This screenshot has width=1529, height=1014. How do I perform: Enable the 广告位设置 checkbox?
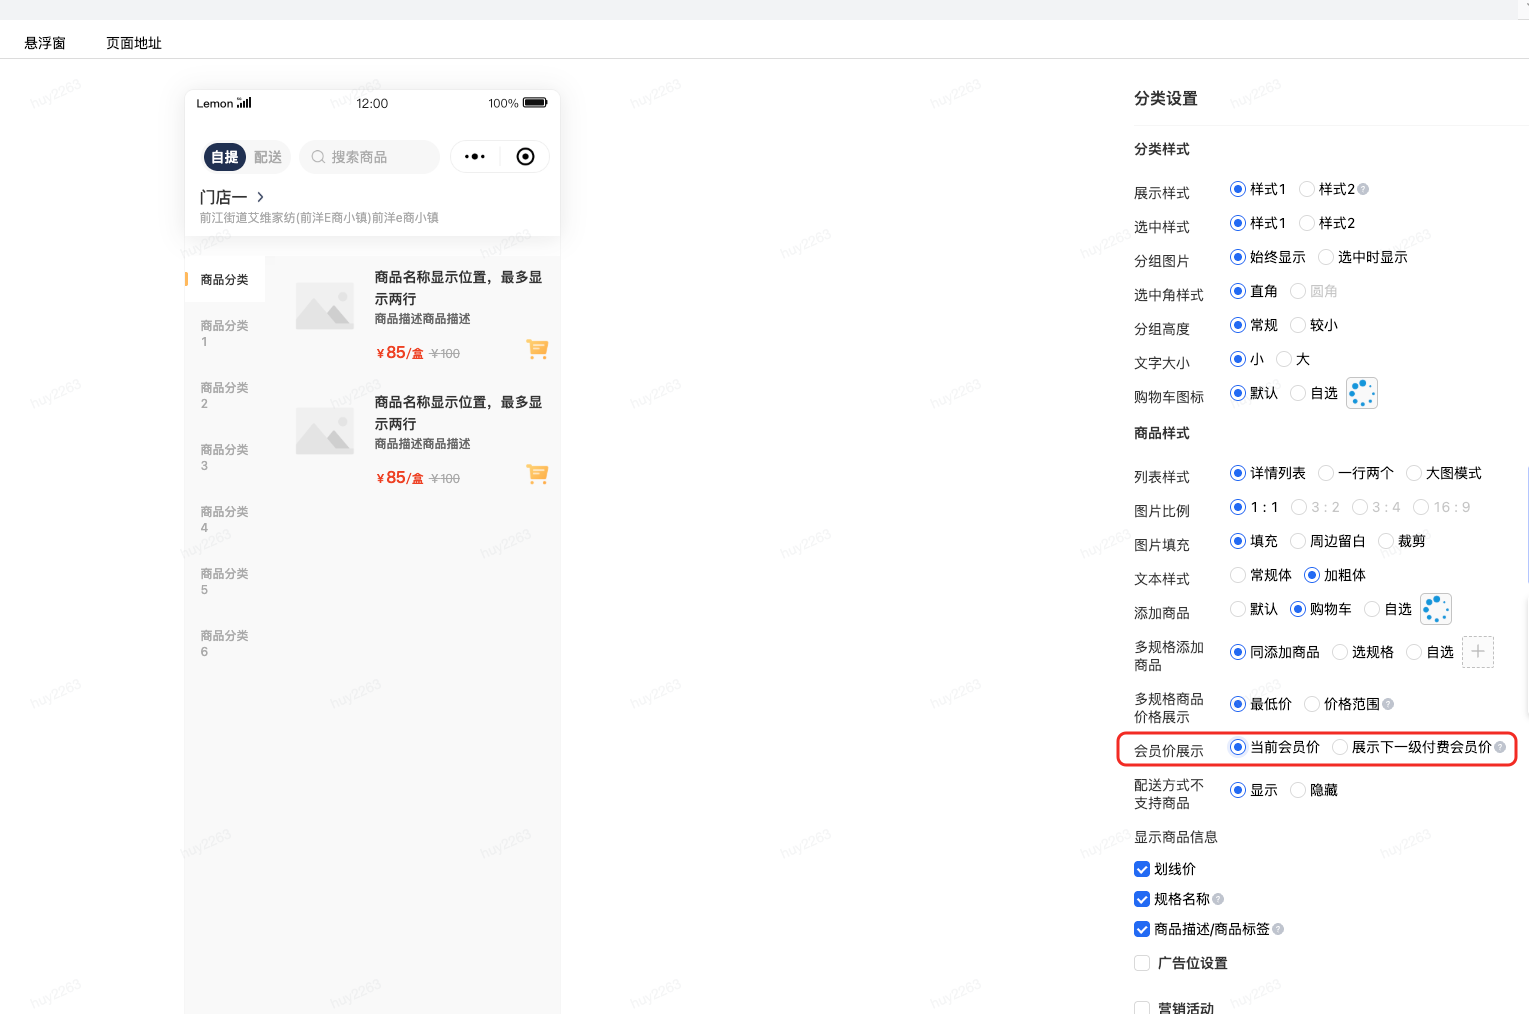coord(1142,963)
